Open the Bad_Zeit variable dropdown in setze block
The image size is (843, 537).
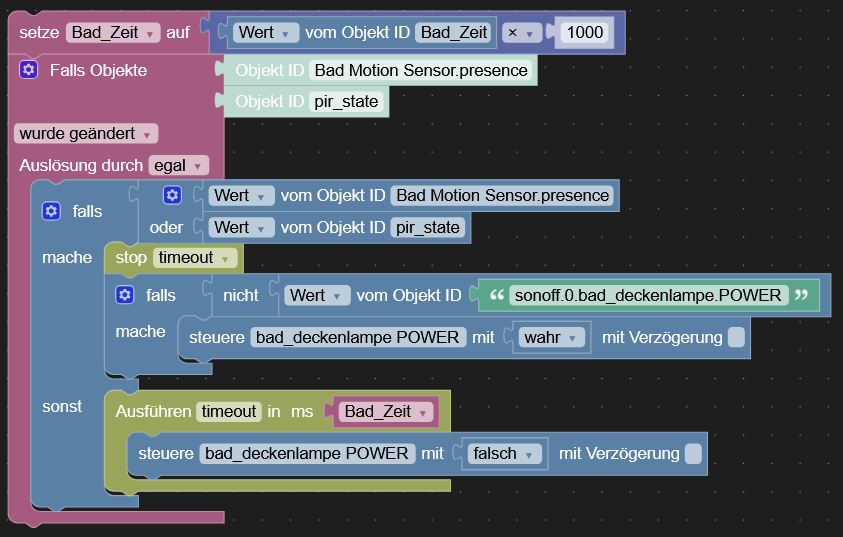tap(113, 32)
